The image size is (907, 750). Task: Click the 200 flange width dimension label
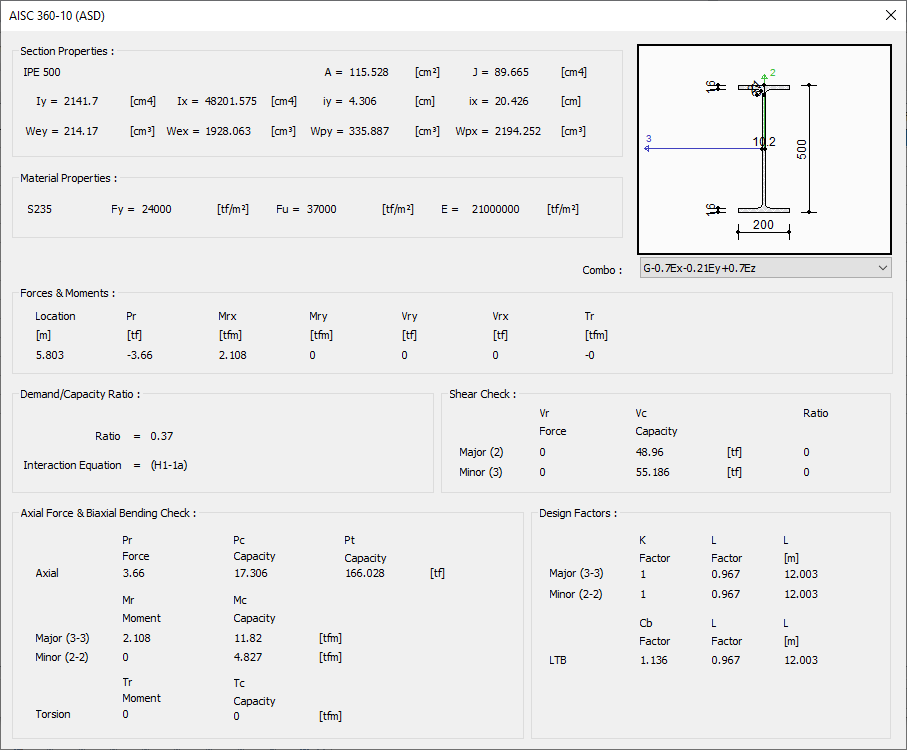[x=763, y=226]
